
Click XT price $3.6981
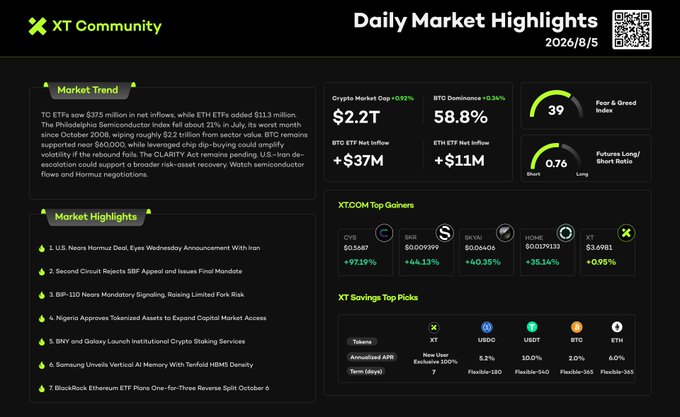599,248
